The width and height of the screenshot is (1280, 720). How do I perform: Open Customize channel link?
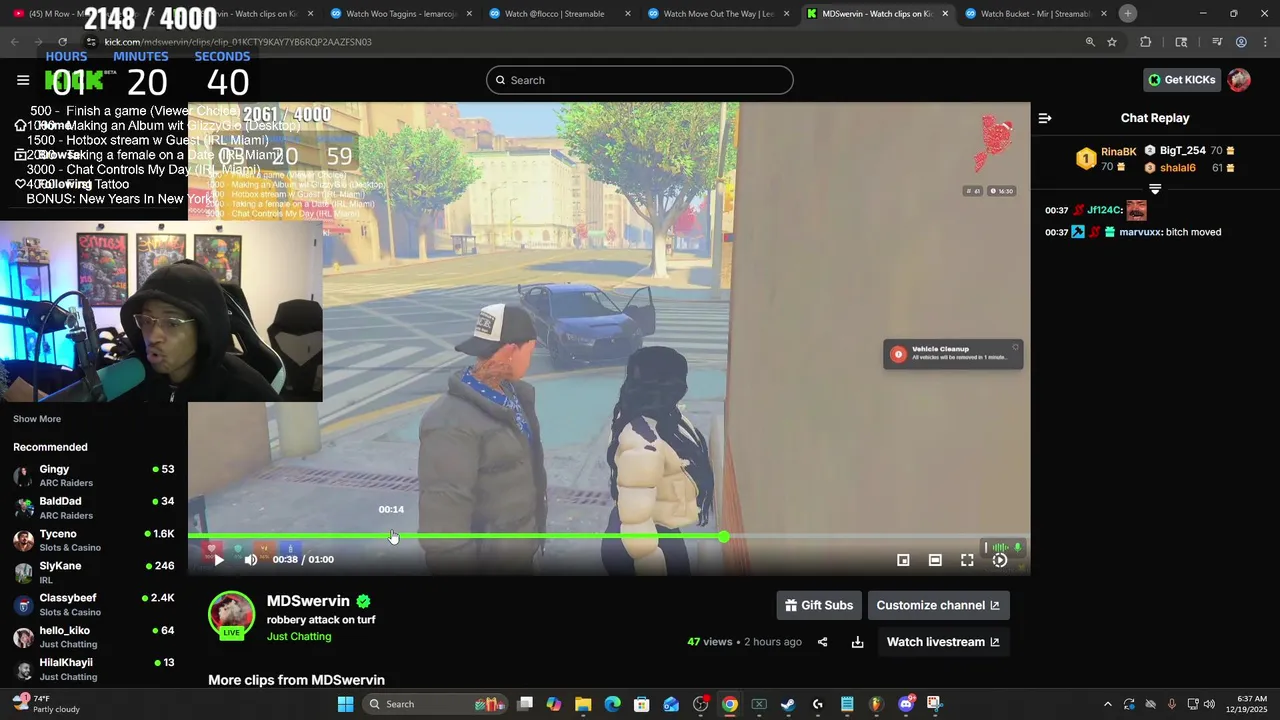(x=938, y=605)
